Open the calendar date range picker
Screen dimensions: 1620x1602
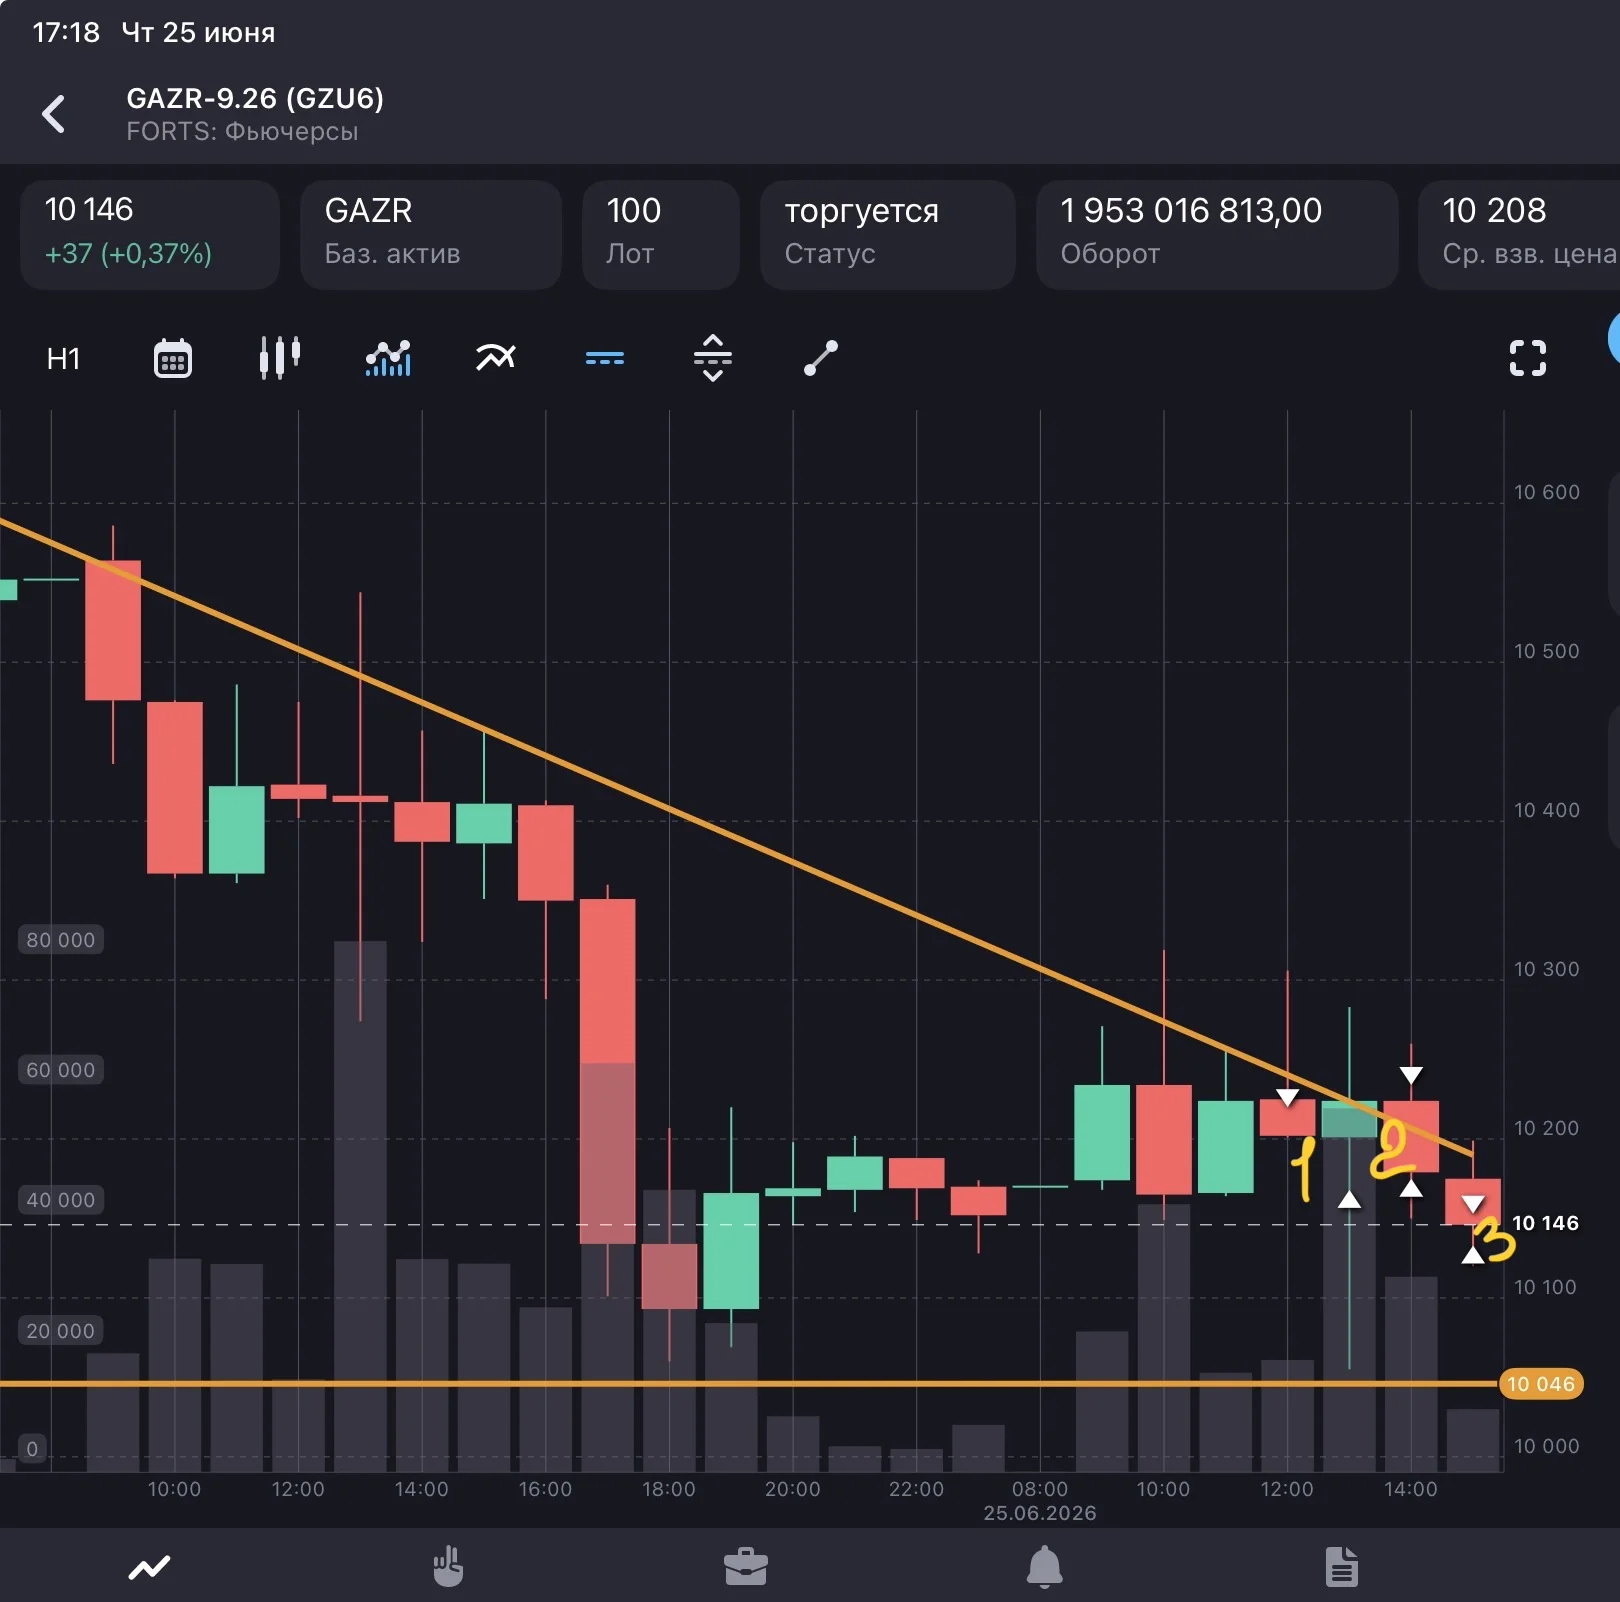click(x=173, y=358)
